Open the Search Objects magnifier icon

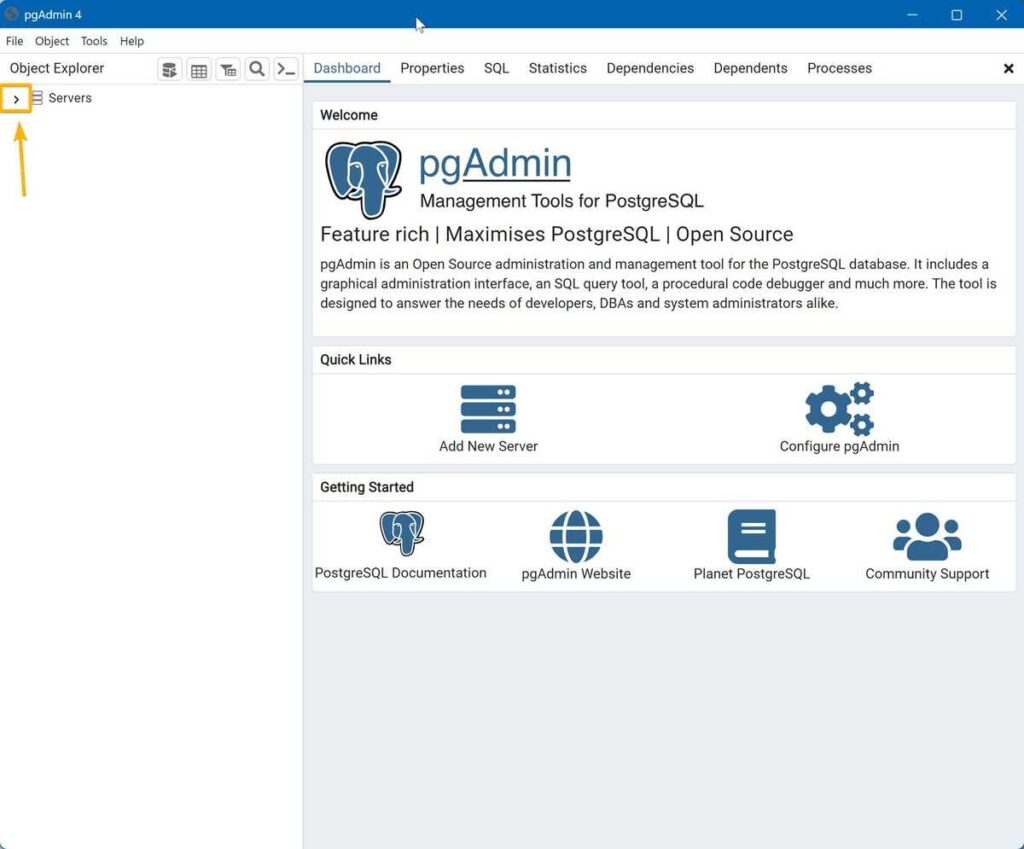(x=257, y=69)
